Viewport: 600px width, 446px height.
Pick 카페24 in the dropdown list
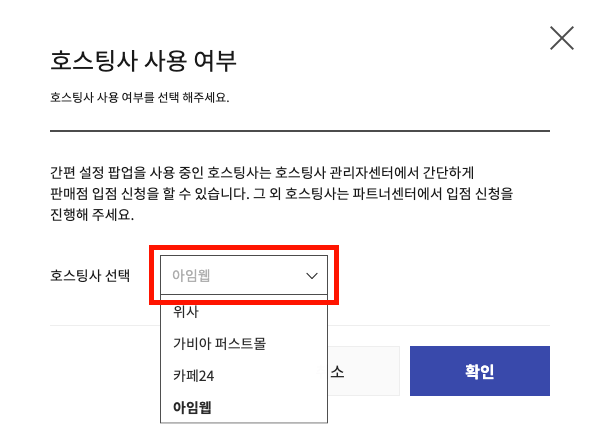pos(194,375)
